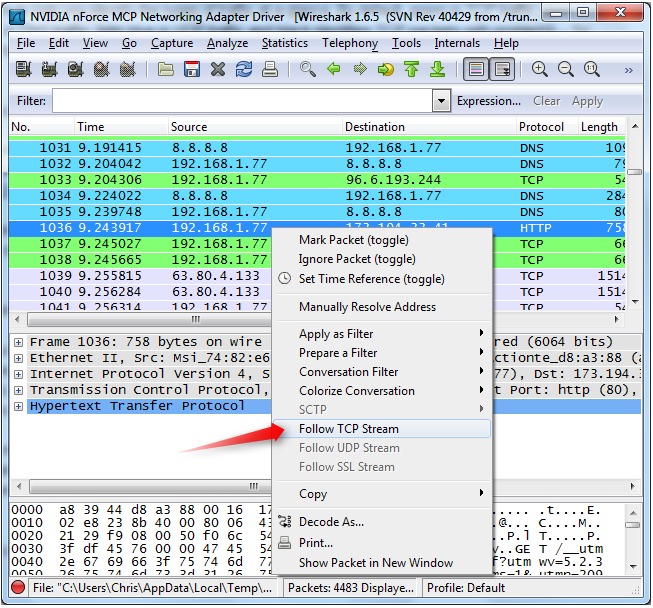Screen dimensions: 653x608
Task: Open the Statistics menu
Action: tap(285, 43)
